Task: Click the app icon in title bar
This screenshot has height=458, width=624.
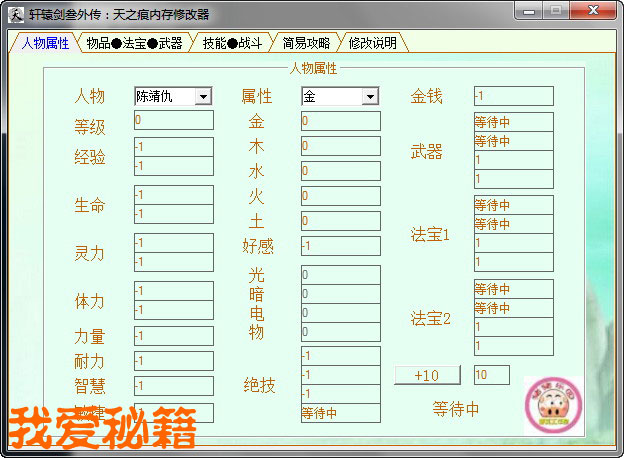Action: [16, 13]
